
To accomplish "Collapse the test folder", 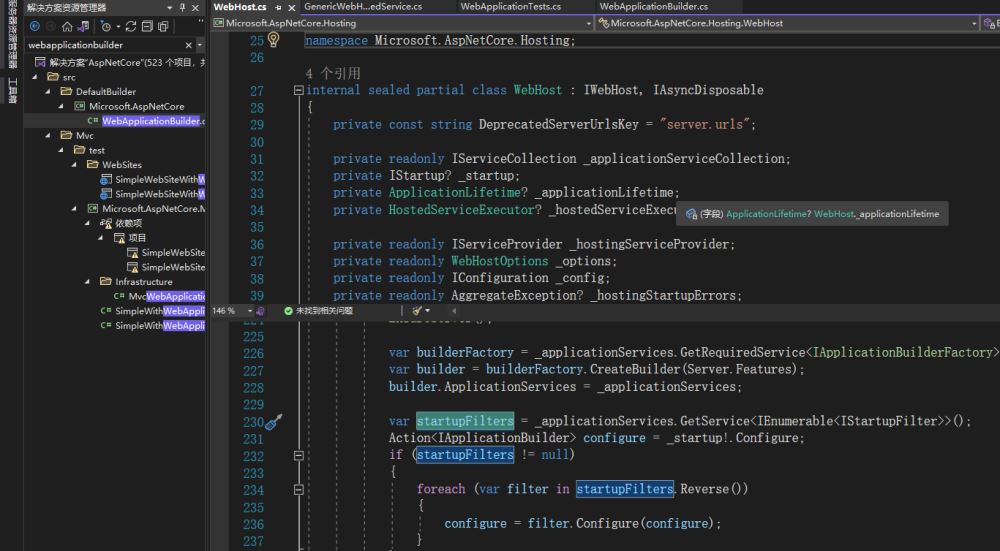I will 61,151.
